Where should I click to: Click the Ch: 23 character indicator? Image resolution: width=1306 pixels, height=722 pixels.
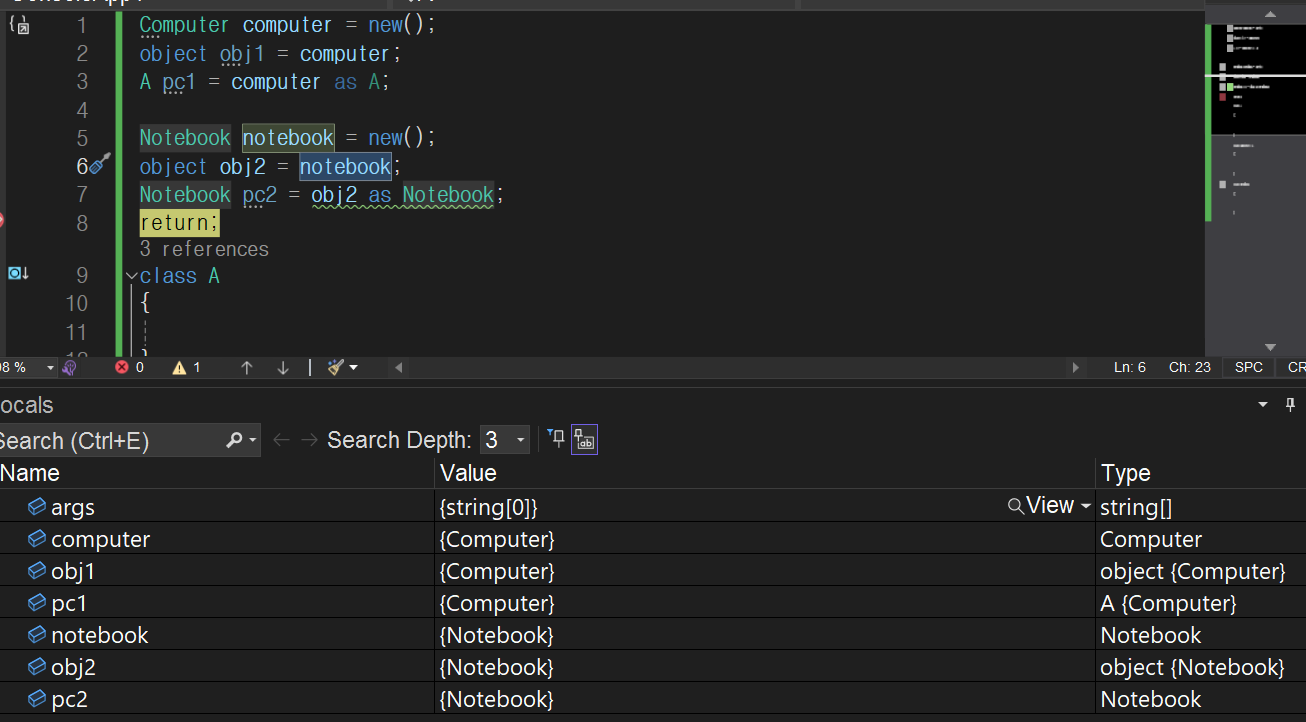point(1190,367)
